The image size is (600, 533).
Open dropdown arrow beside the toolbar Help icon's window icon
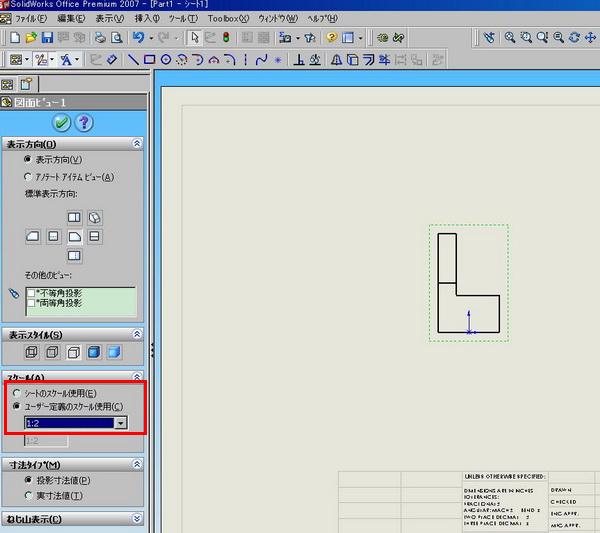360,38
